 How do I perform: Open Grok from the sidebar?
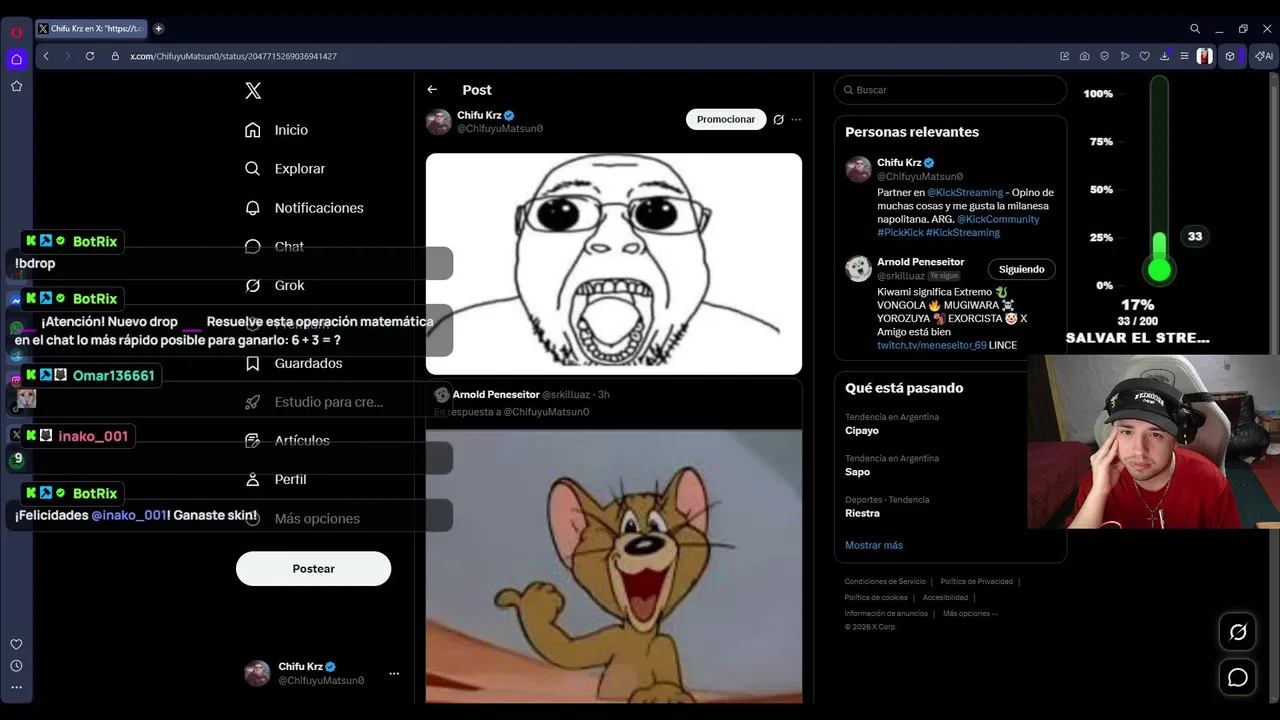(275, 285)
